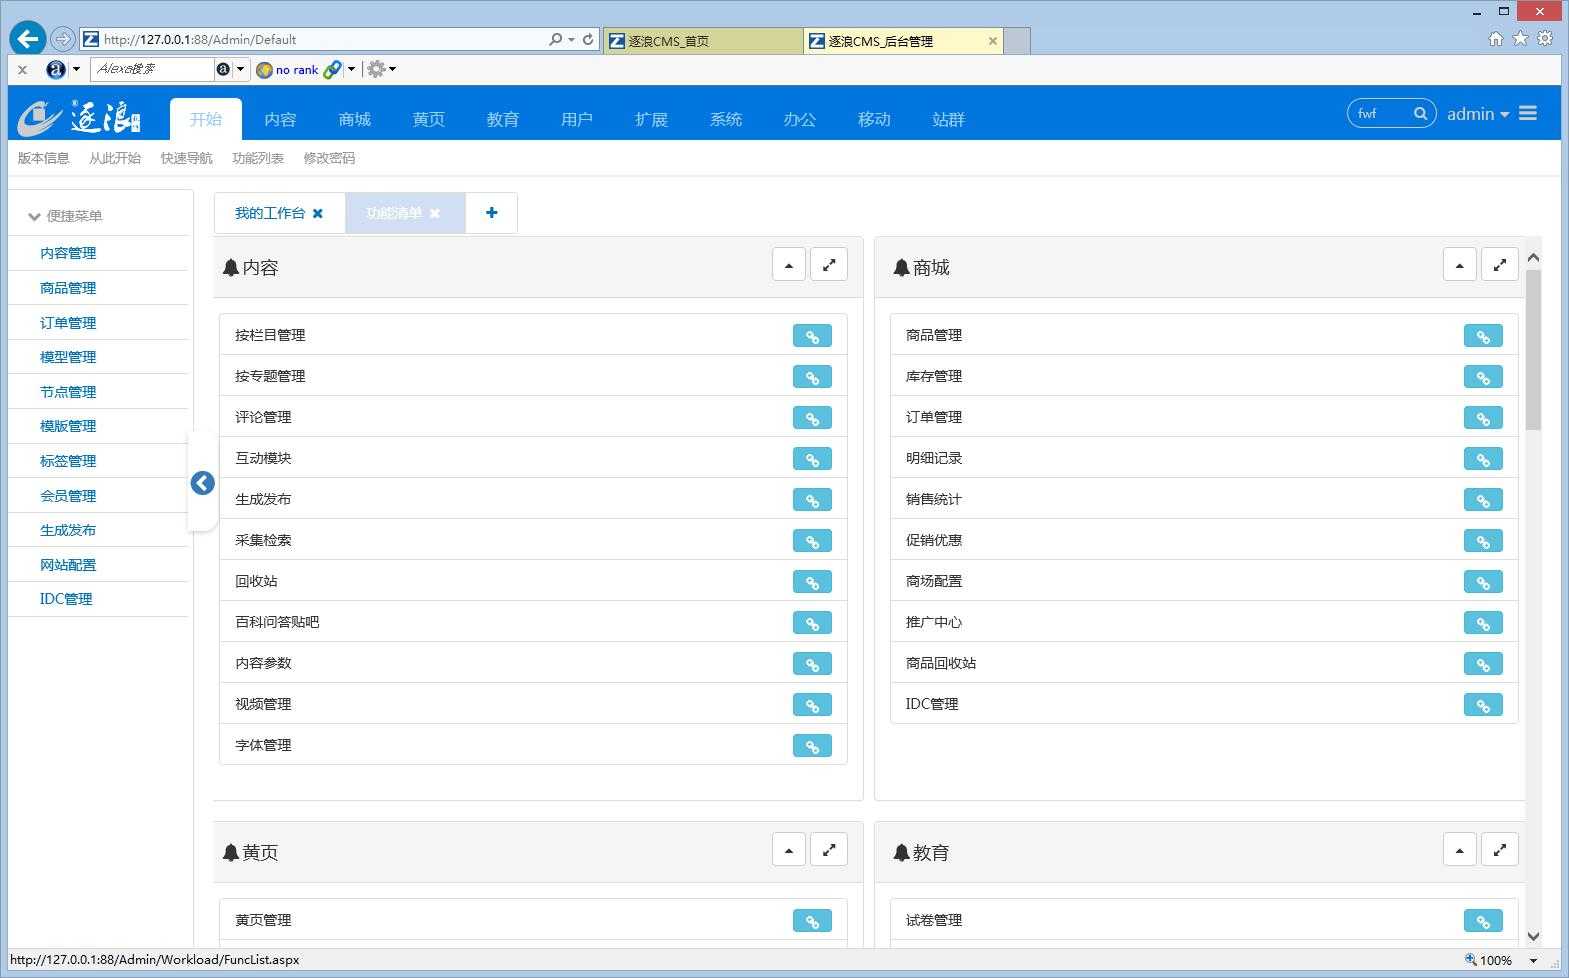Open zoom level 100% dropdown in status bar
The image size is (1569, 978).
[x=1533, y=960]
